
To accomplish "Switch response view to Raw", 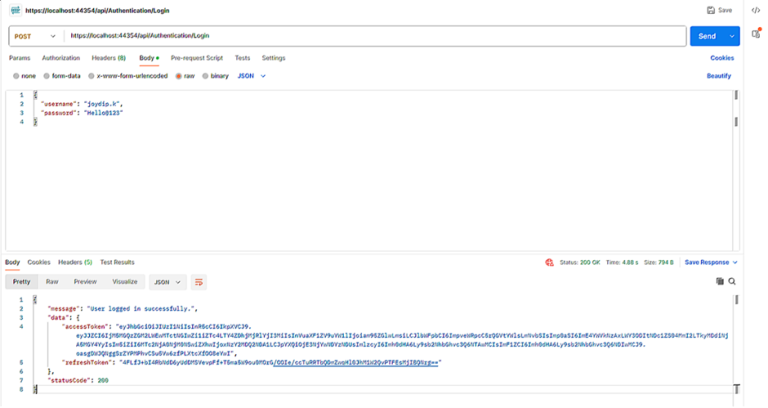I will pos(52,282).
